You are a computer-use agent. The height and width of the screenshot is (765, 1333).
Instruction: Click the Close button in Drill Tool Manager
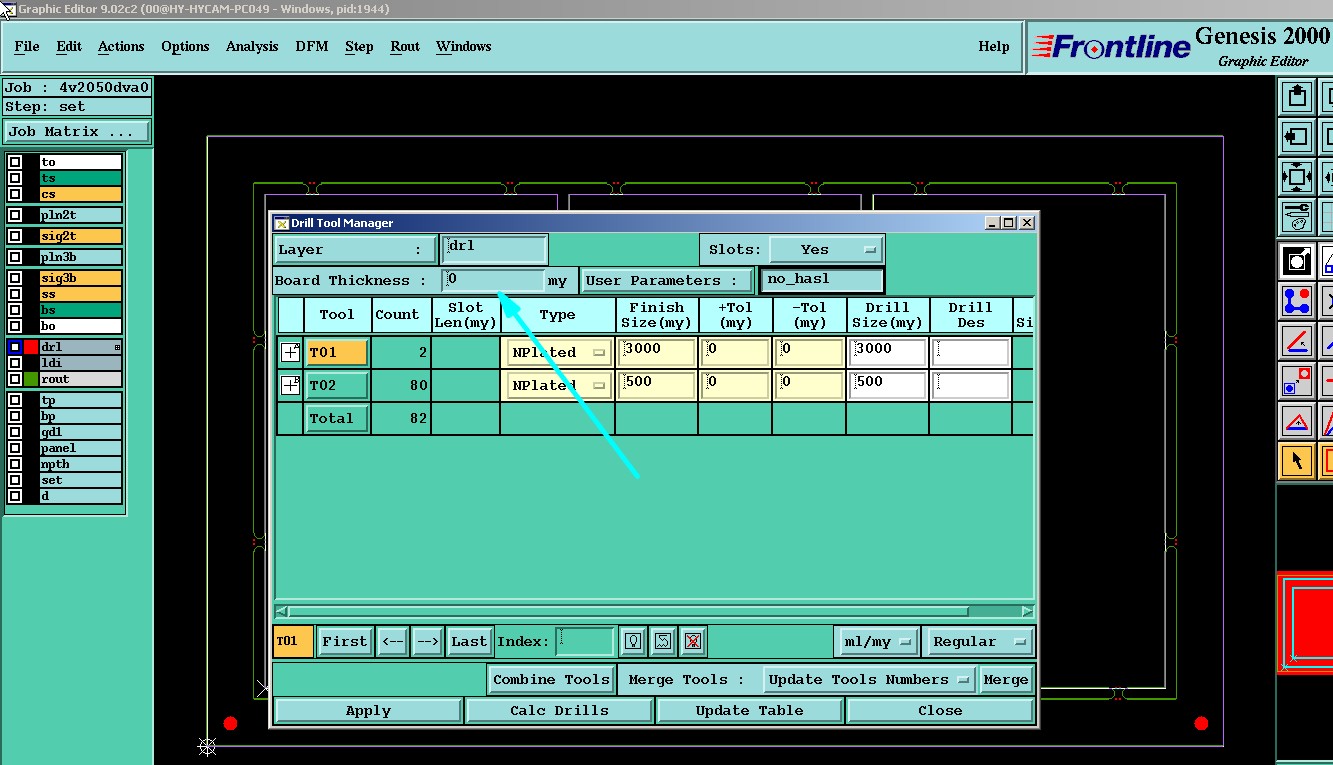940,710
